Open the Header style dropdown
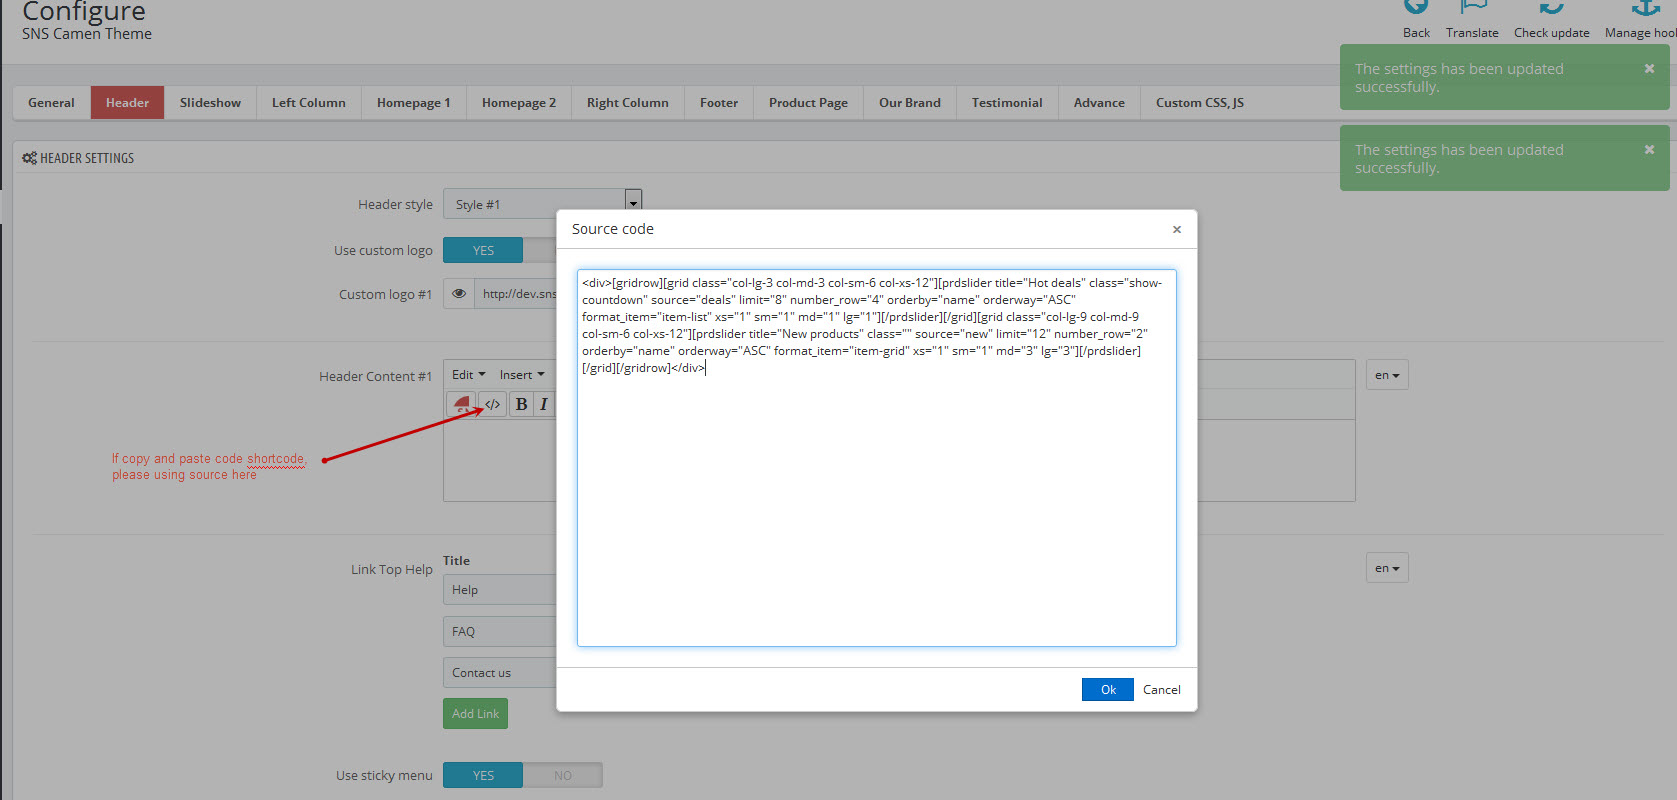The image size is (1677, 800). pos(633,204)
